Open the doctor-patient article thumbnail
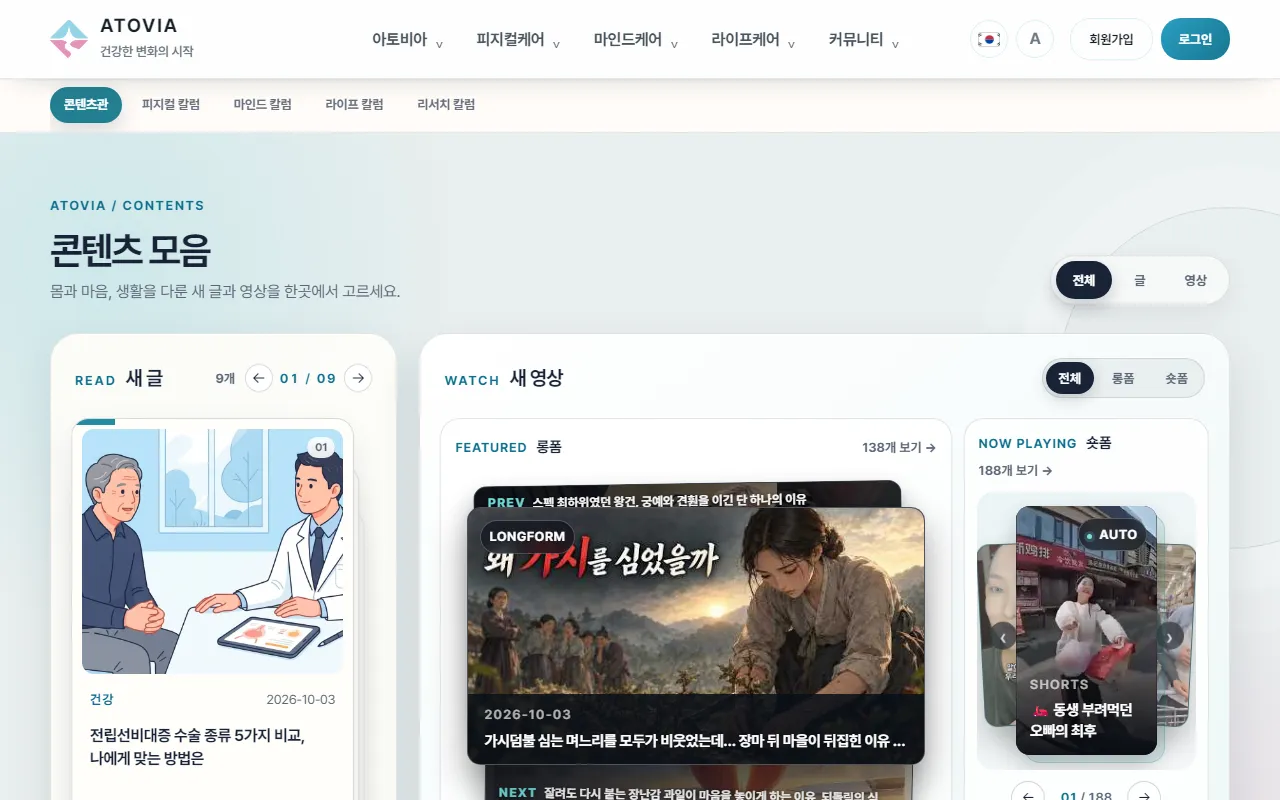 click(x=212, y=551)
